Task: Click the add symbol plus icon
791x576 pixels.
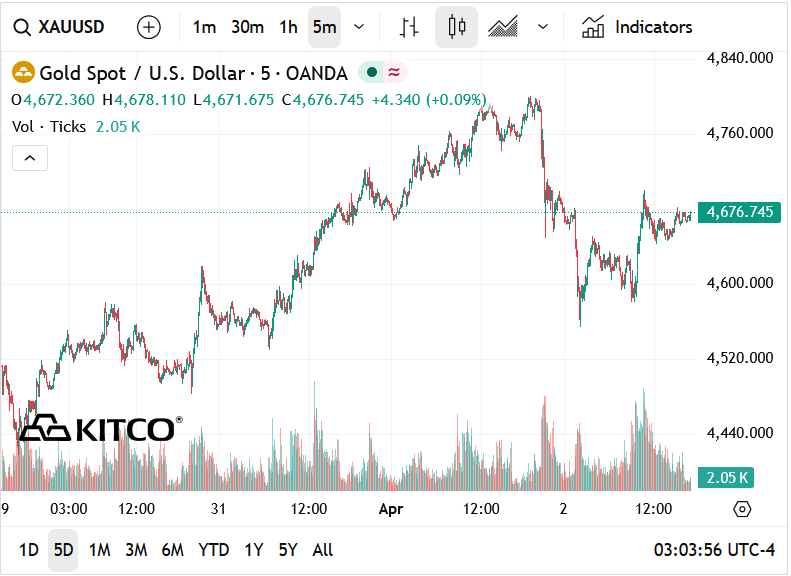Action: coord(148,27)
